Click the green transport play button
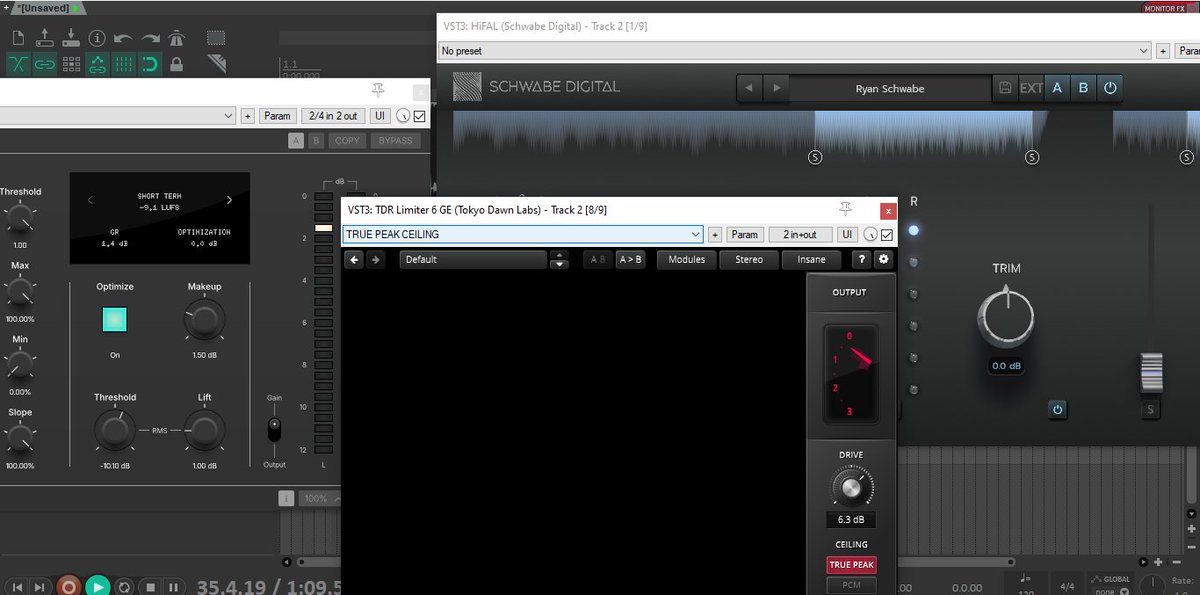 tap(97, 586)
